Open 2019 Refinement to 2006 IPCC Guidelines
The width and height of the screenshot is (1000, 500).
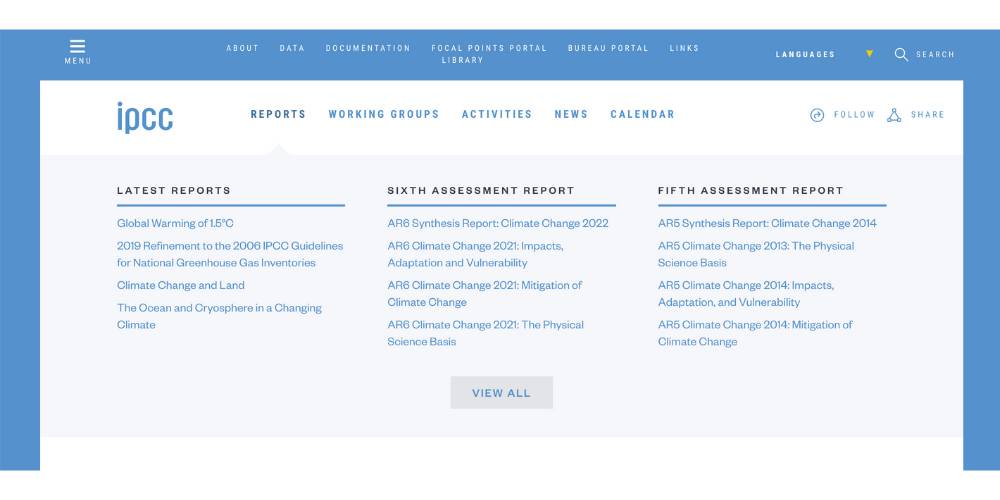click(230, 254)
